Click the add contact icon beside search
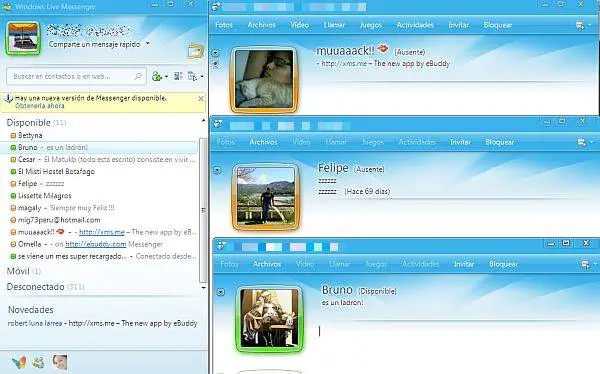600x374 pixels. point(157,76)
